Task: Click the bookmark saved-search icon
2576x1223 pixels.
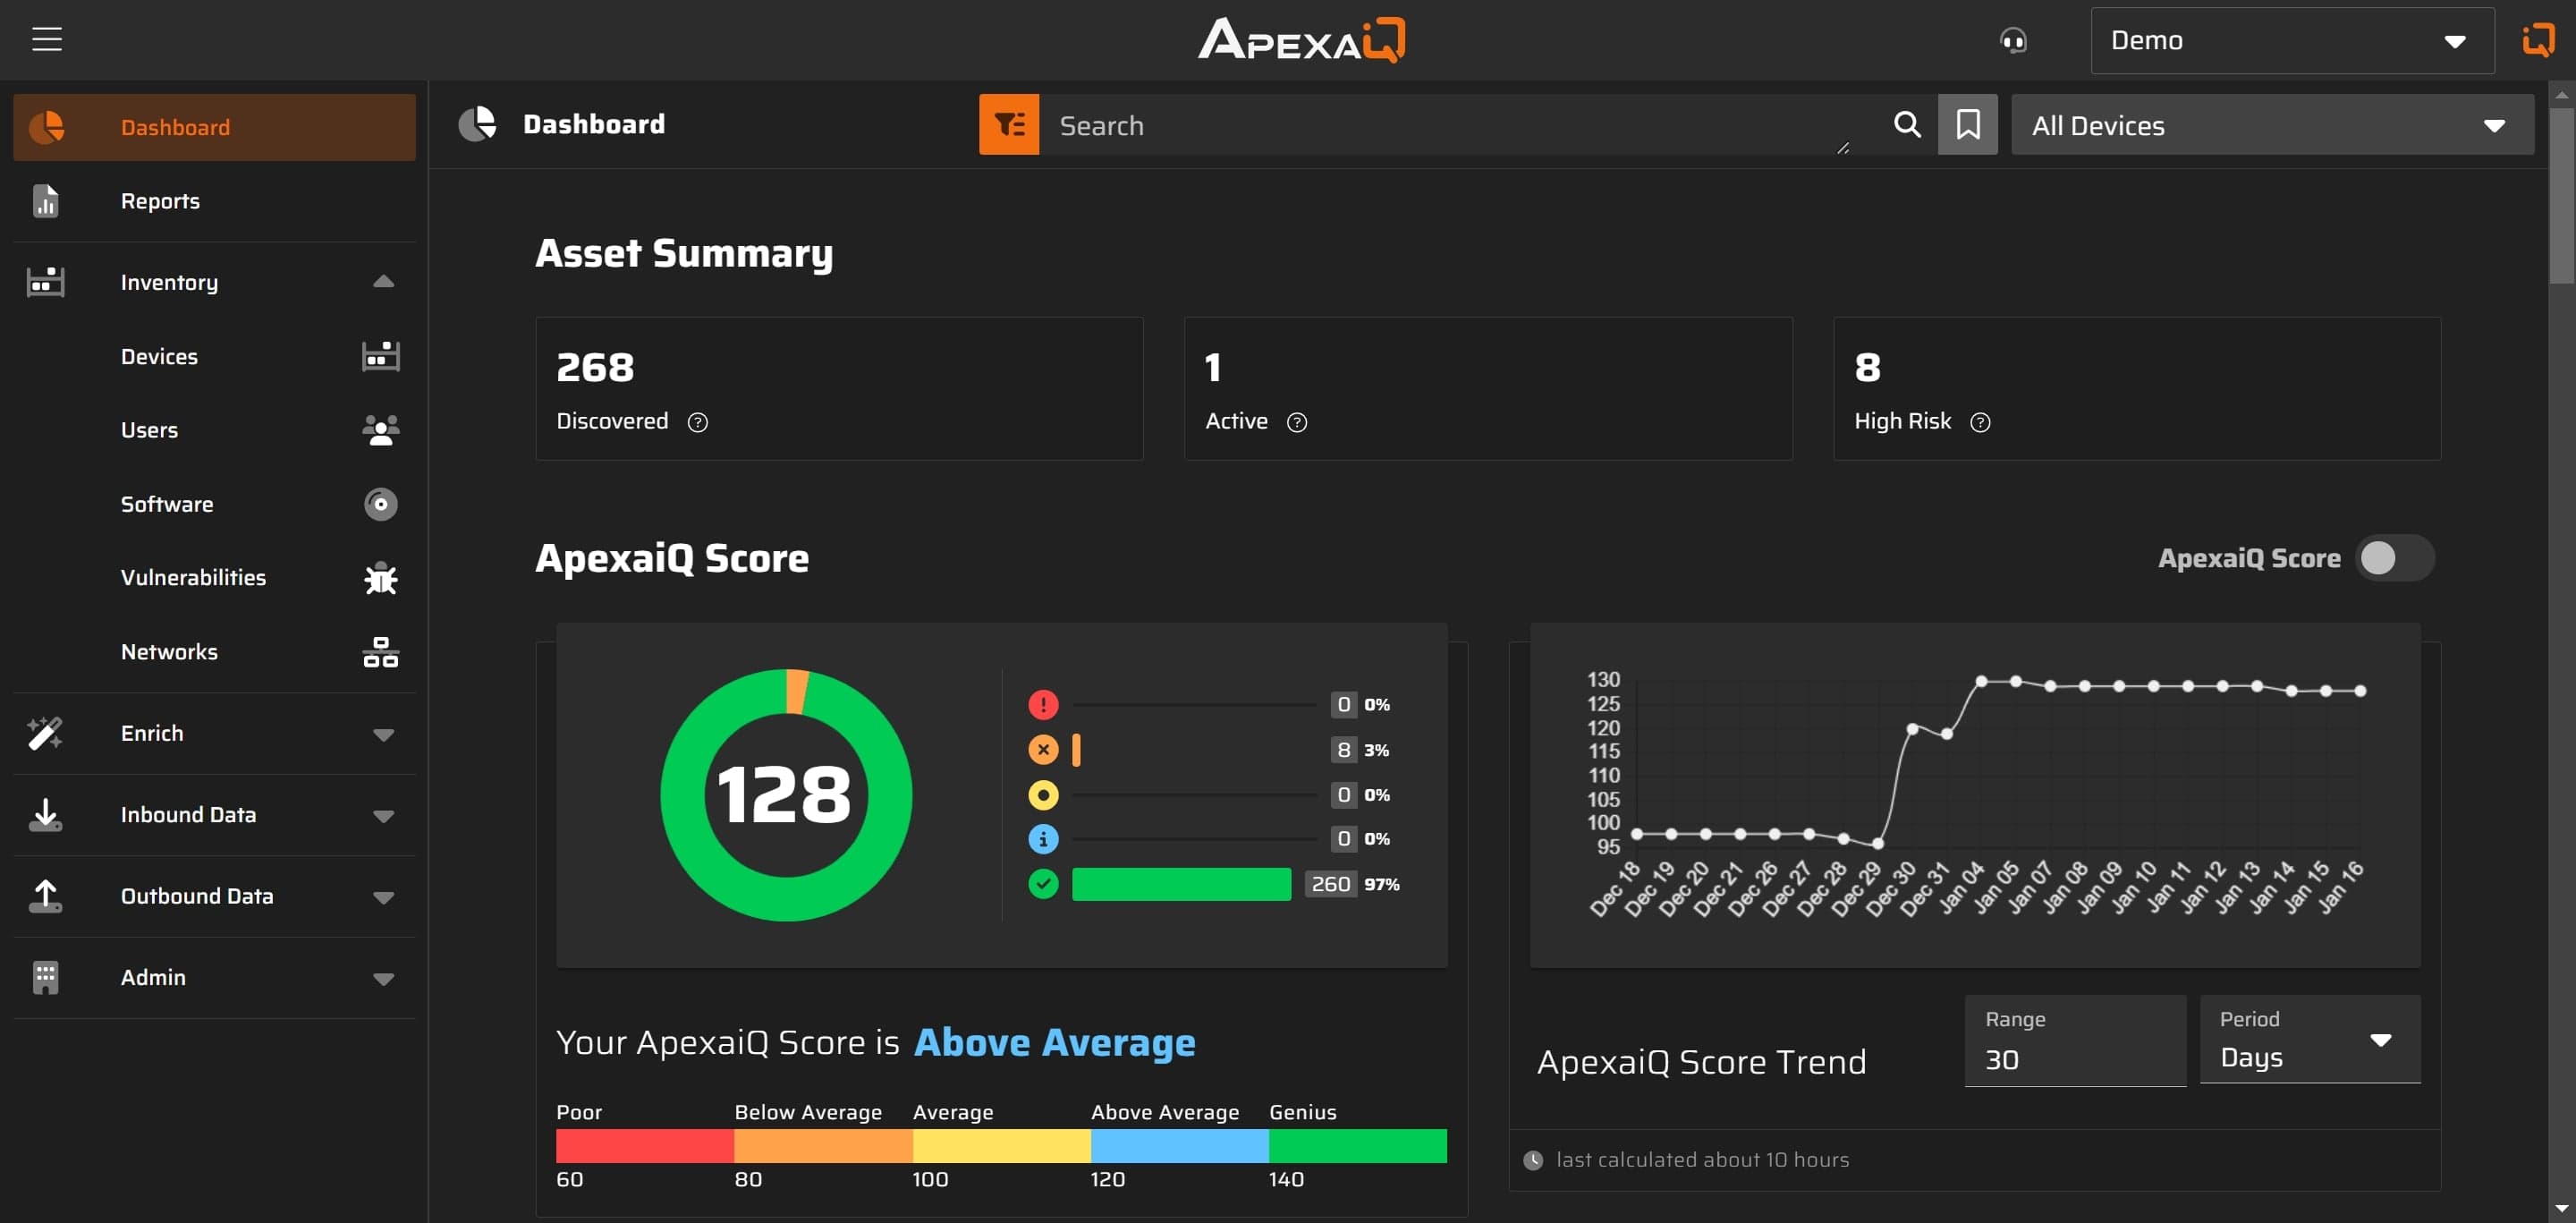Action: coord(1967,125)
